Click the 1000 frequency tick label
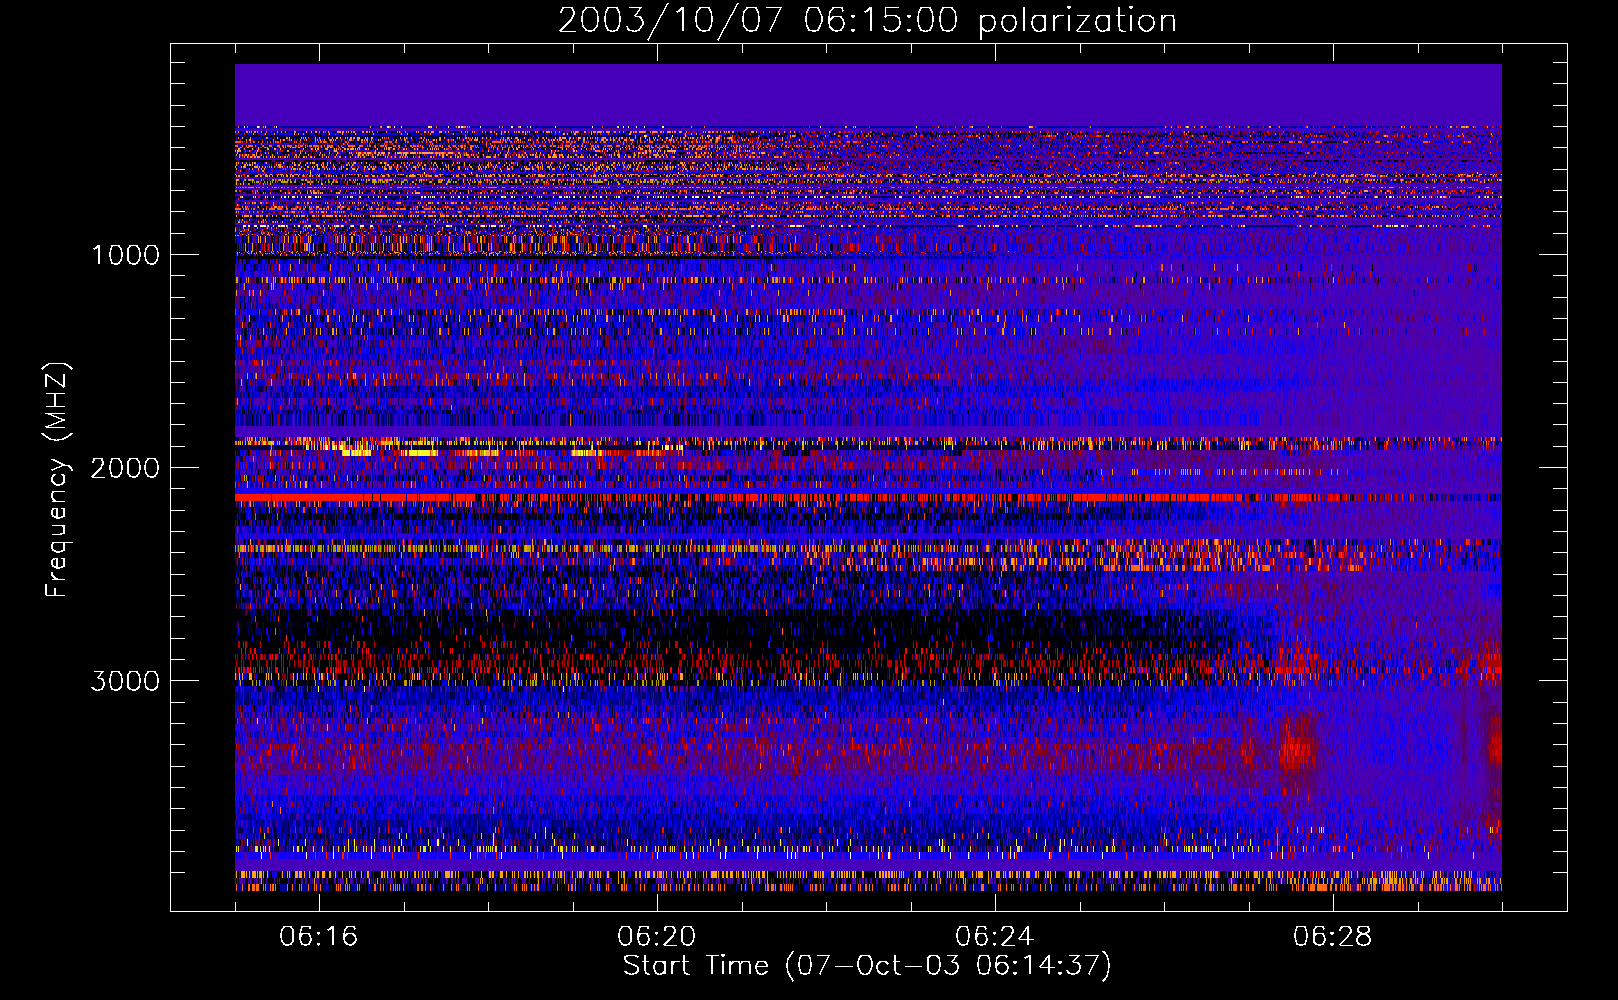Viewport: 1618px width, 1000px height. coord(125,255)
